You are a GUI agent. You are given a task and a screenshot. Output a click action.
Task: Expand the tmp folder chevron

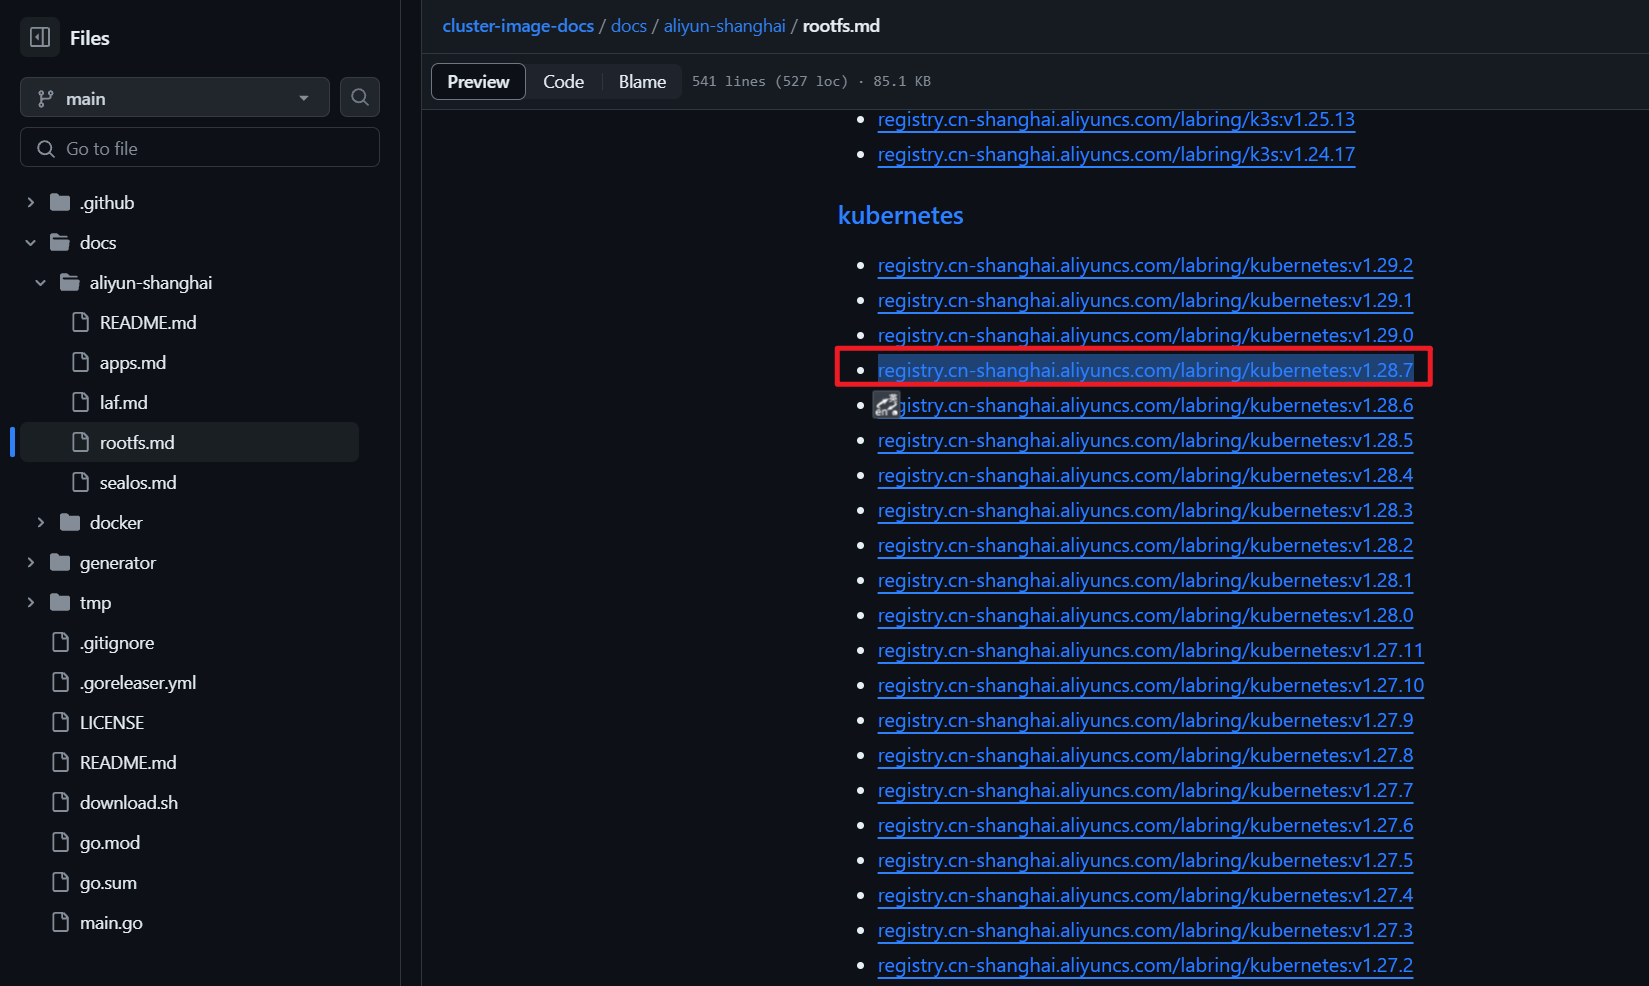pyautogui.click(x=31, y=603)
